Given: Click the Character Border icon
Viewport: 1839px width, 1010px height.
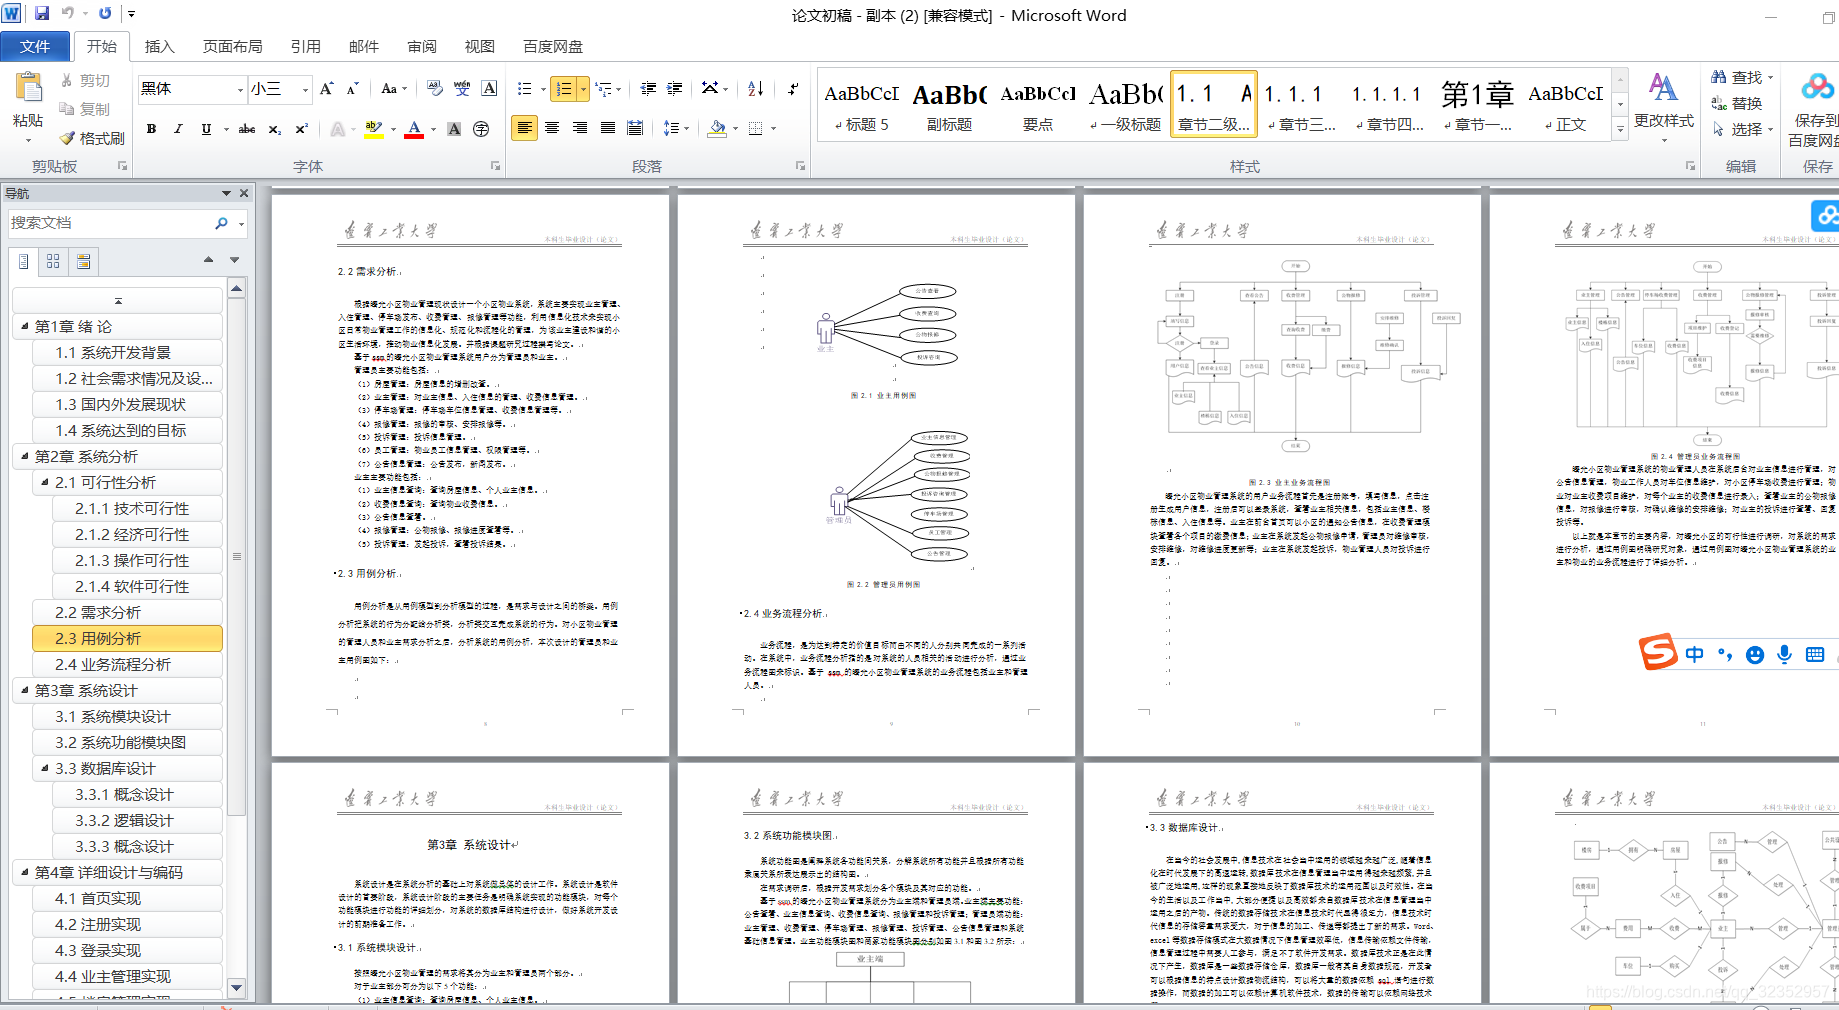Looking at the screenshot, I should coord(489,89).
